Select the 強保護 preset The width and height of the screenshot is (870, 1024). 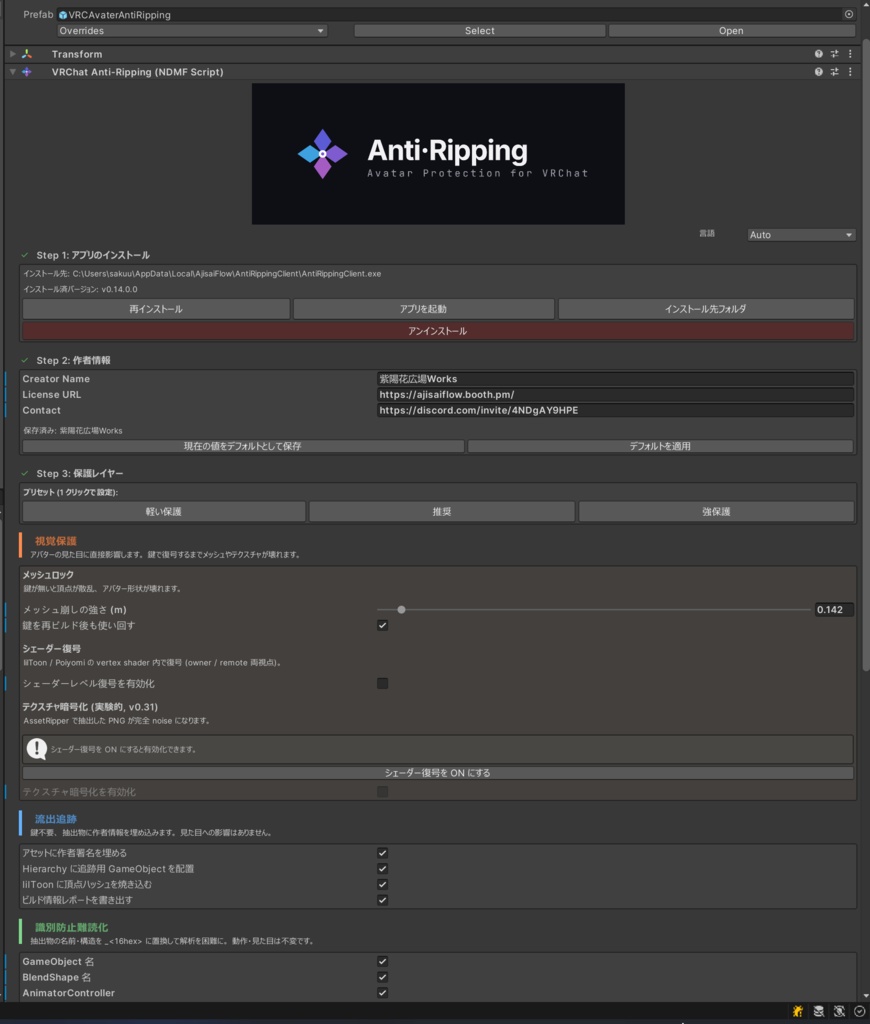pyautogui.click(x=717, y=511)
